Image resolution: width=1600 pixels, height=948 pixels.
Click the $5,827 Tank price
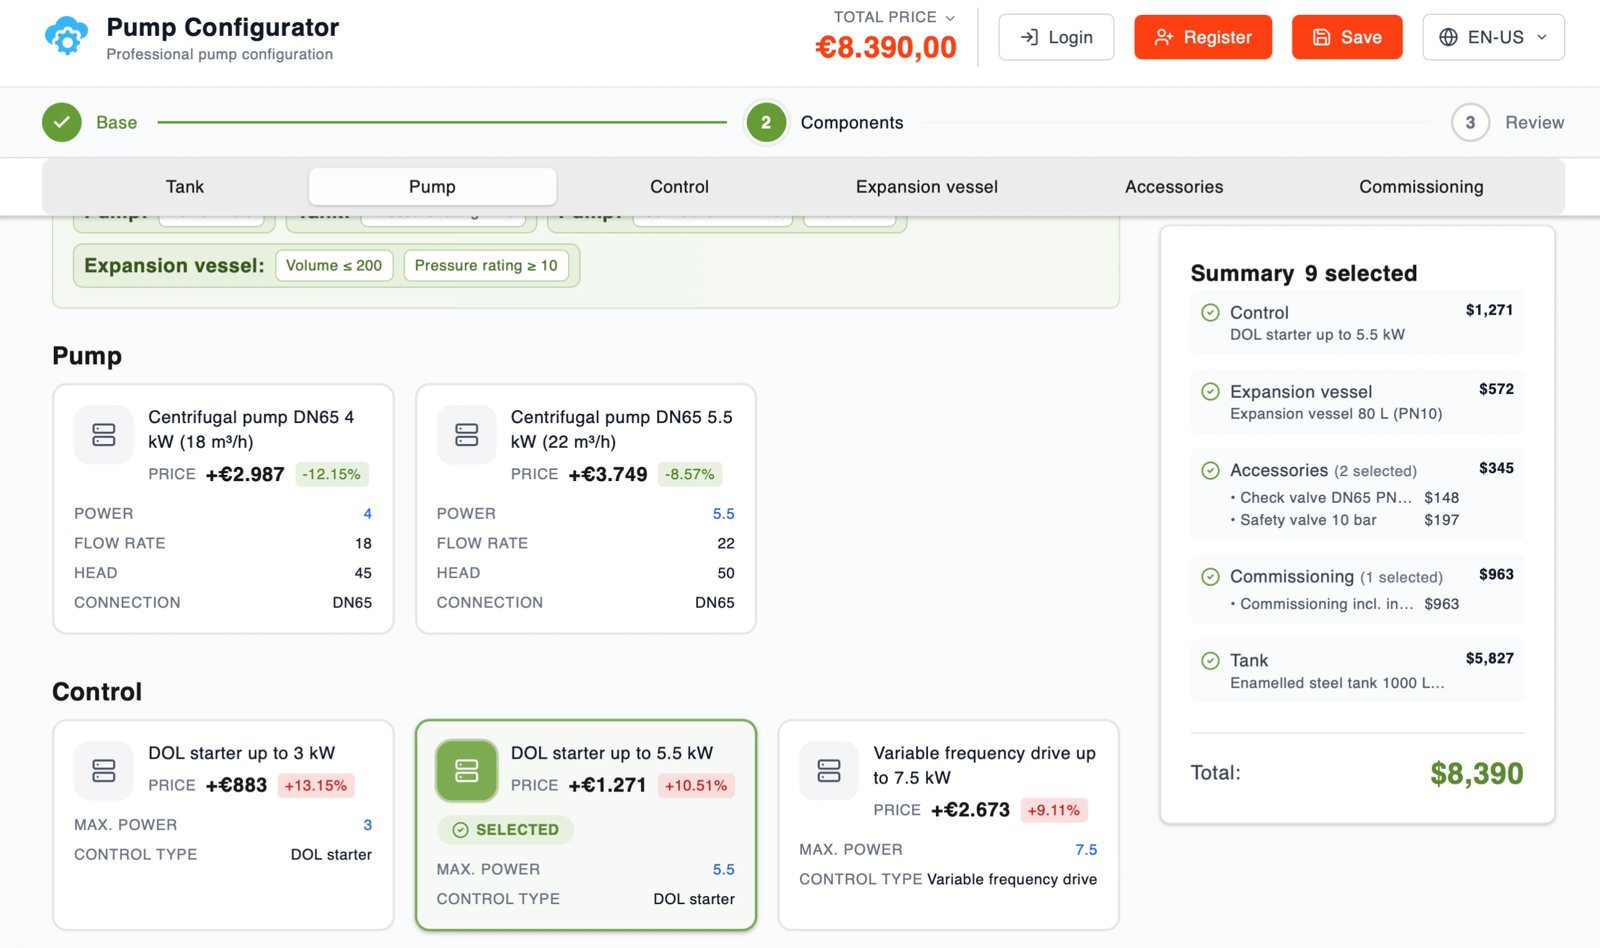click(1489, 658)
